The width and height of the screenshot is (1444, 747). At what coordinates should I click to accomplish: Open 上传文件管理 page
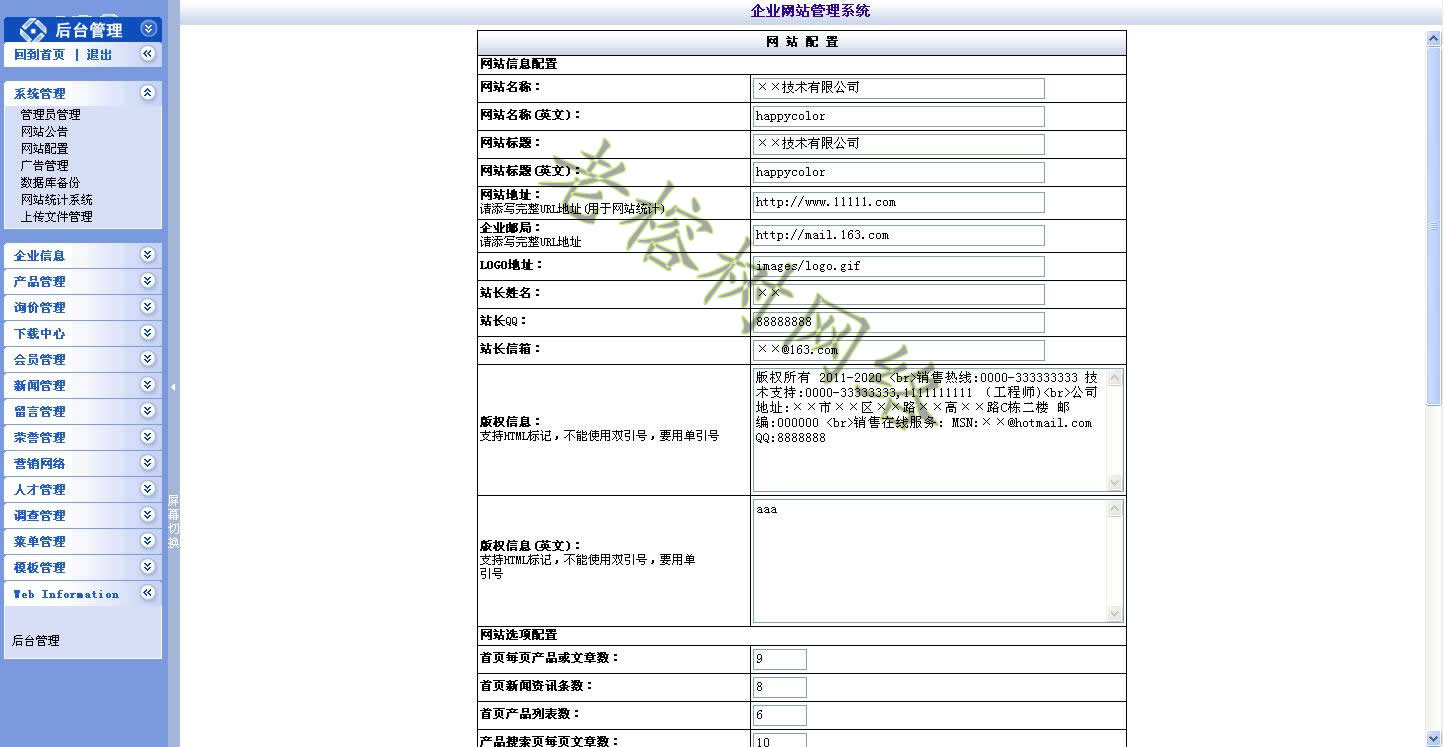pyautogui.click(x=56, y=217)
